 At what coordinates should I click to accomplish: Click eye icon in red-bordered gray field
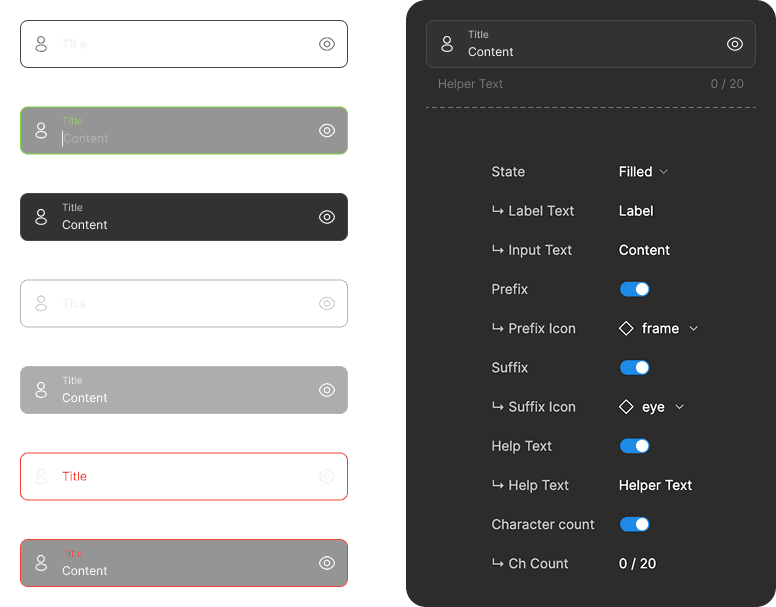coord(327,563)
